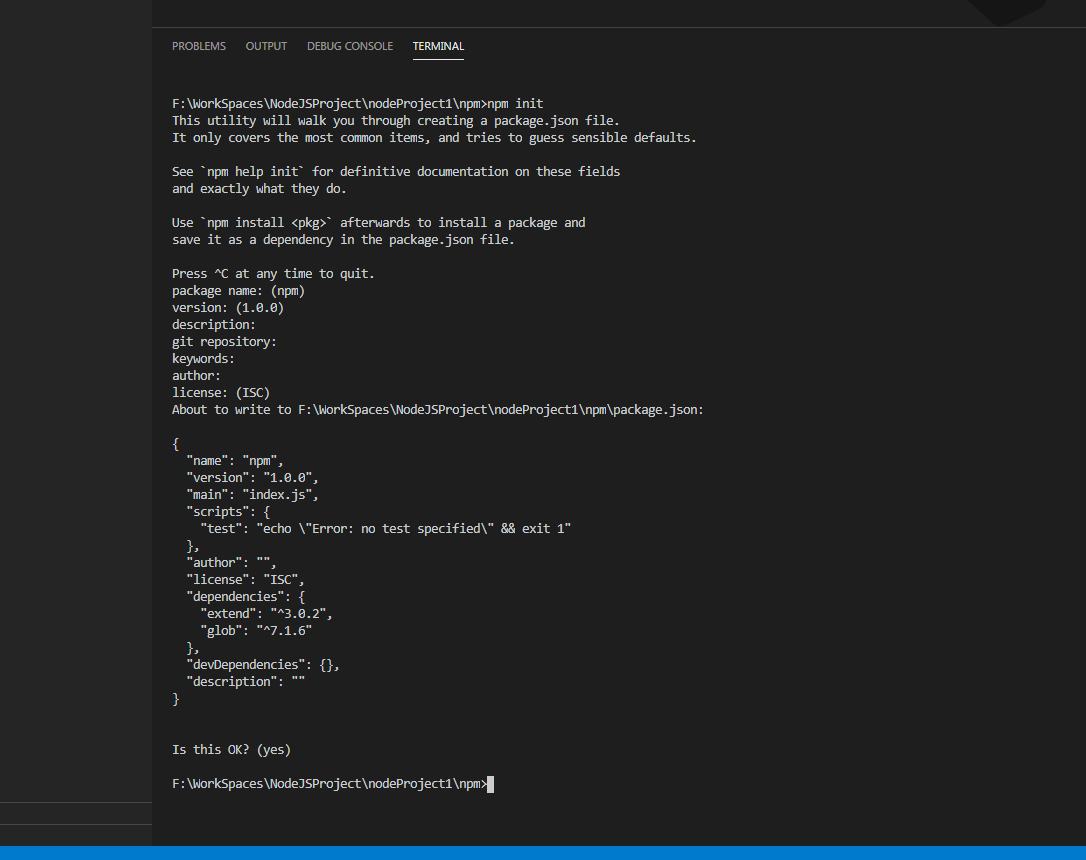The height and width of the screenshot is (860, 1086).
Task: Click the '"glob": "^7.1.6"' dependency line
Action: point(256,631)
